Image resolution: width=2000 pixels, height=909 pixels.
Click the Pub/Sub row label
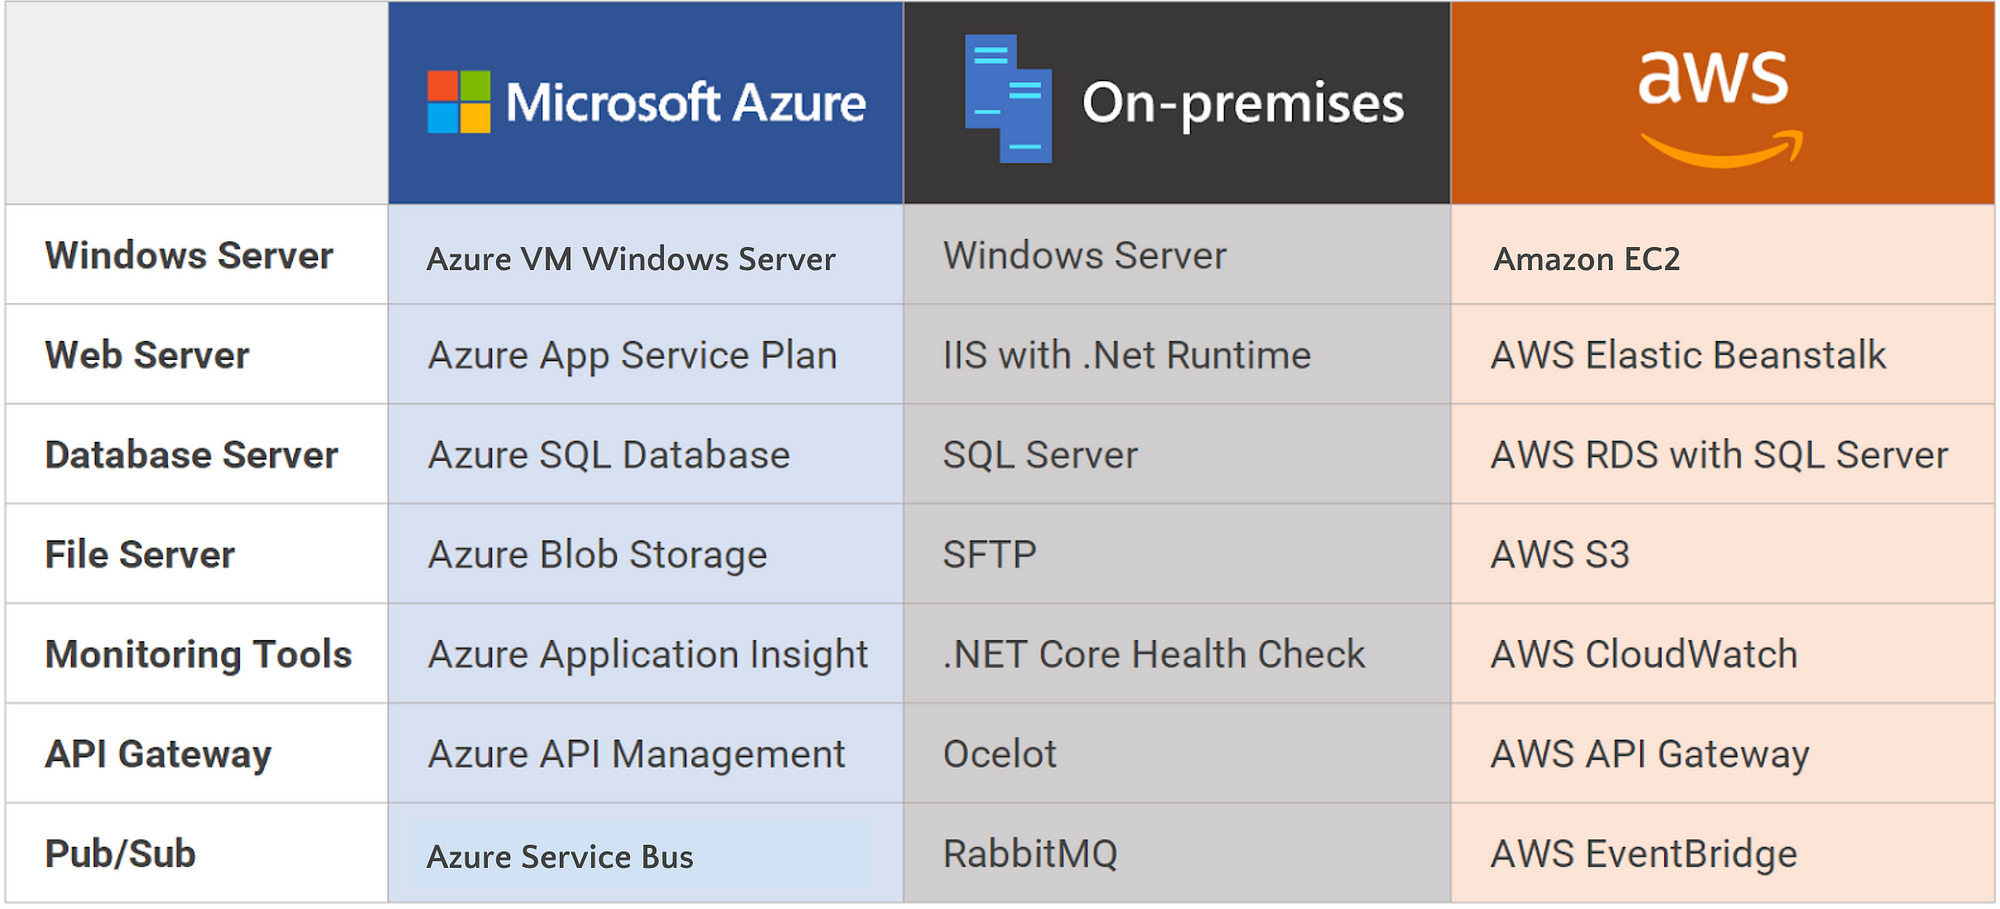click(x=120, y=854)
